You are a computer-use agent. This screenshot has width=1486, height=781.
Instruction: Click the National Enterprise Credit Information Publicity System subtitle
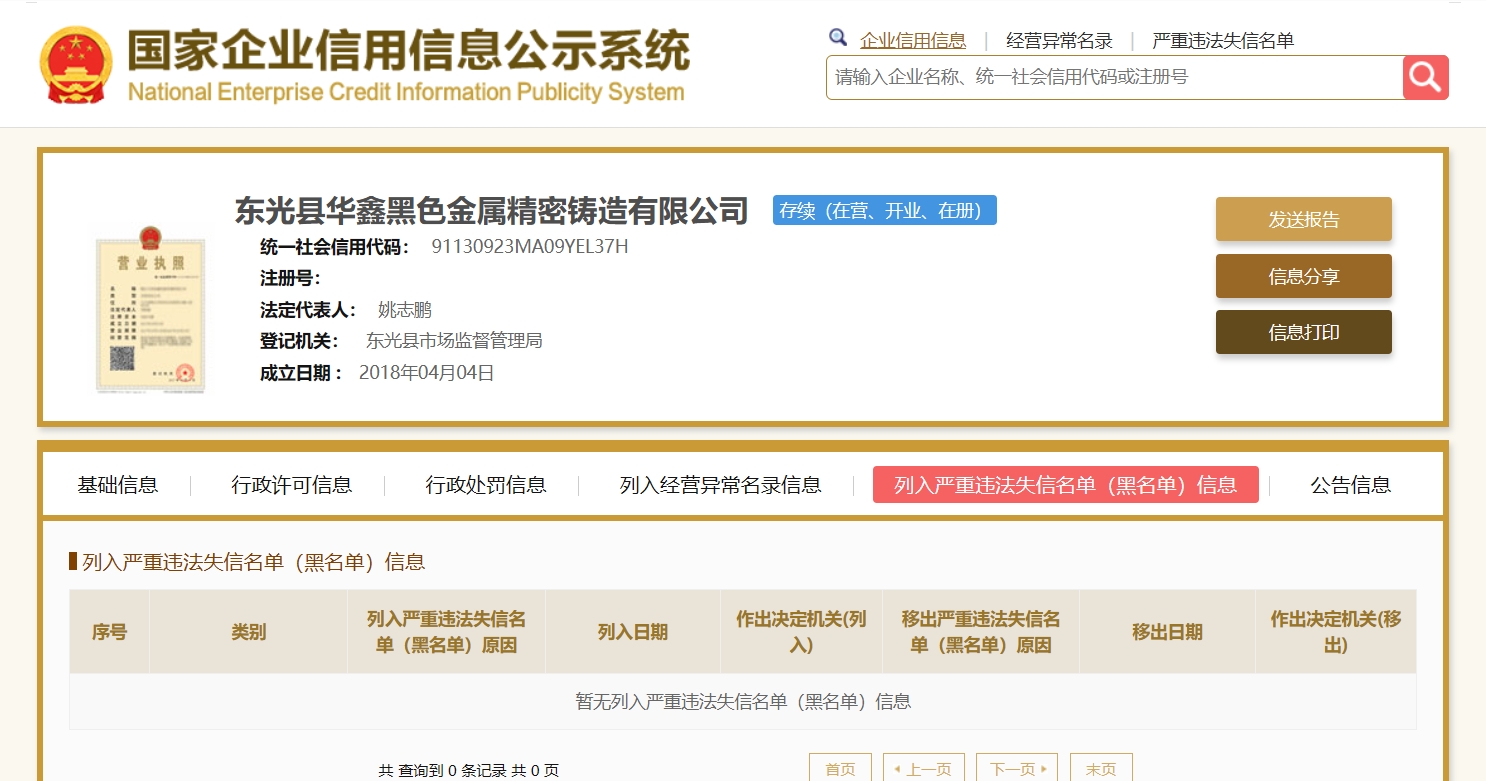coord(406,92)
